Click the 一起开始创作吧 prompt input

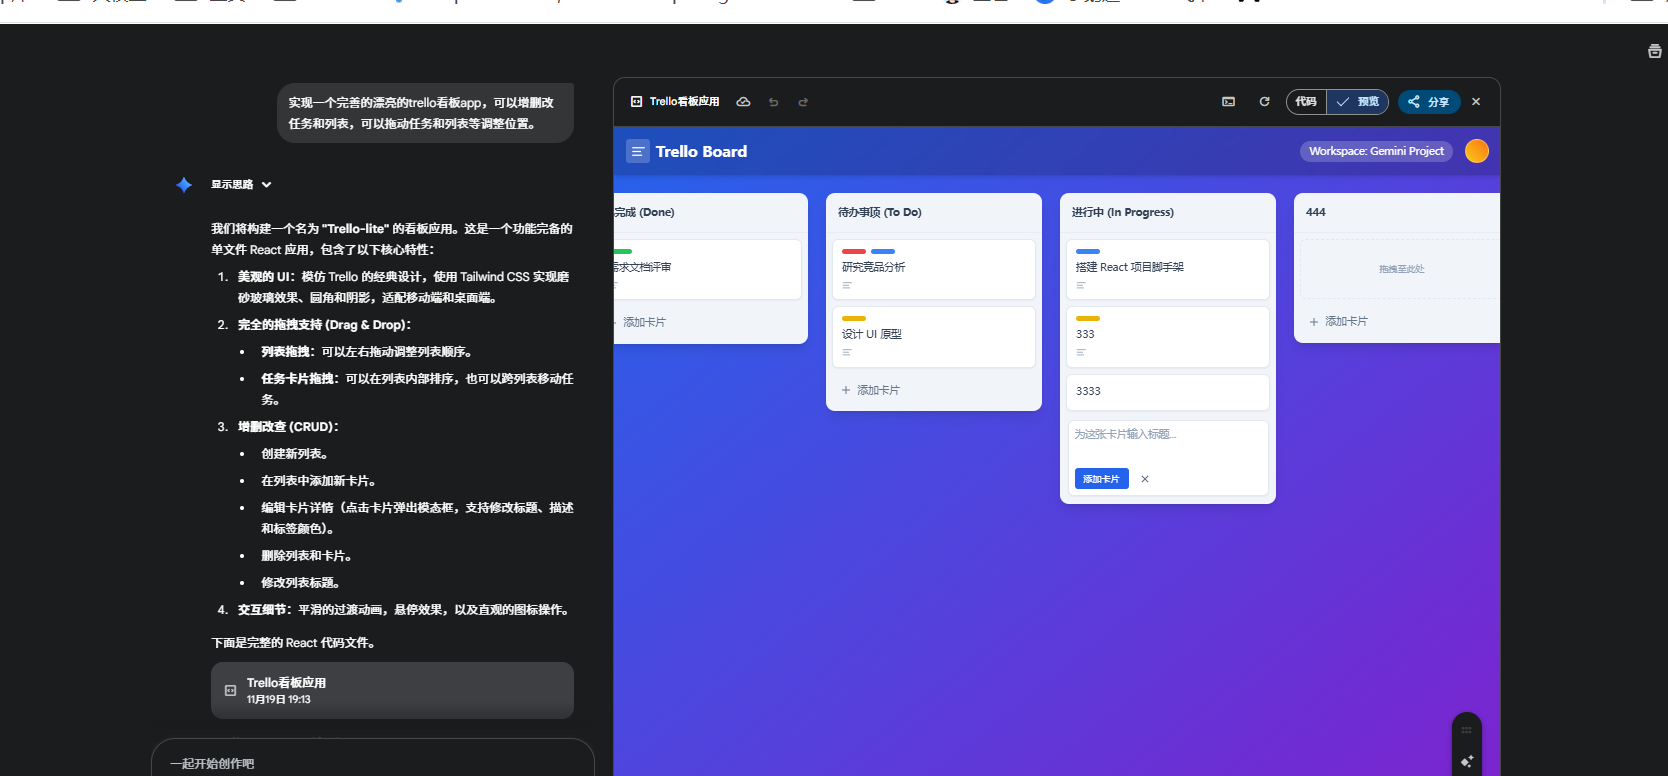(x=372, y=763)
